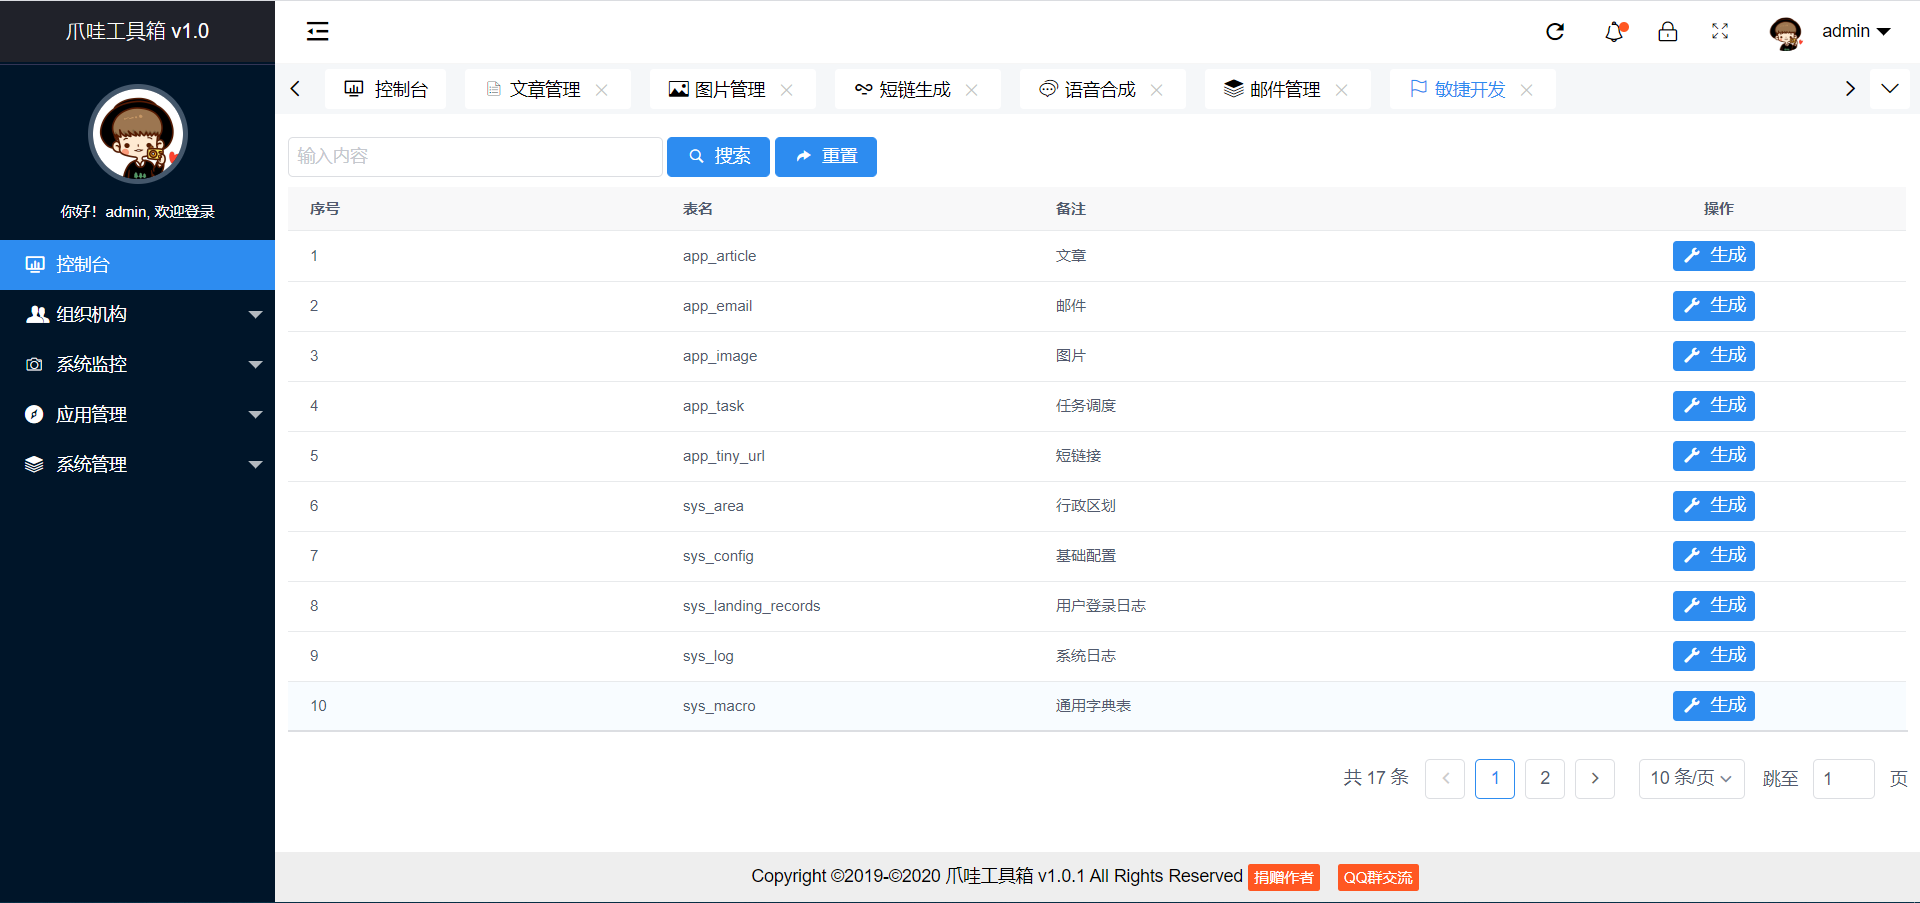This screenshot has width=1920, height=903.
Task: Click the 跳至 page number input
Action: (1843, 779)
